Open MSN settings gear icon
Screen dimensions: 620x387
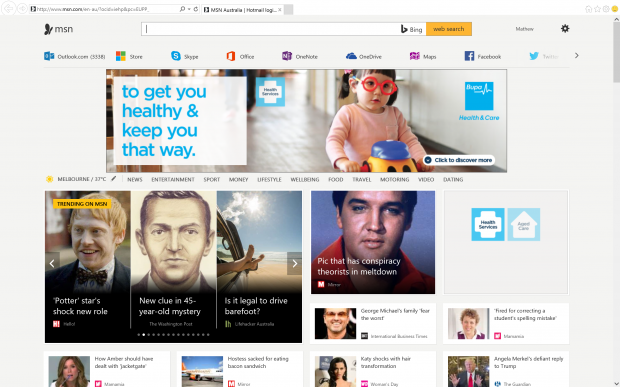click(x=565, y=28)
